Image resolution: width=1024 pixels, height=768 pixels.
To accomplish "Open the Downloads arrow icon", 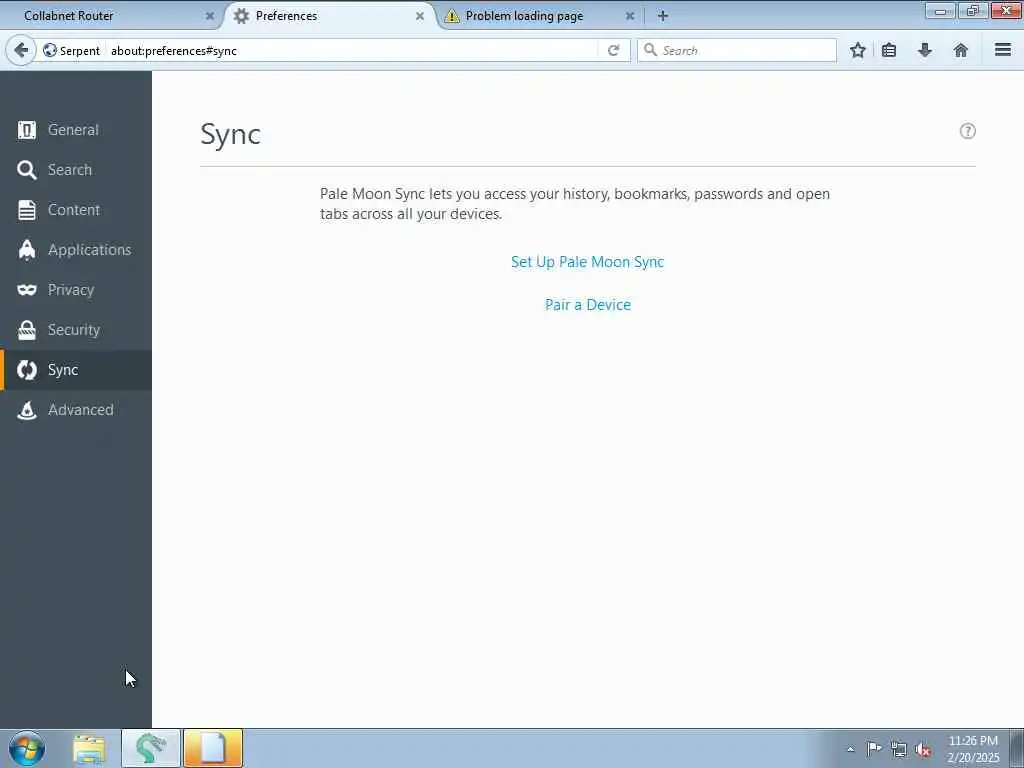I will click(925, 50).
